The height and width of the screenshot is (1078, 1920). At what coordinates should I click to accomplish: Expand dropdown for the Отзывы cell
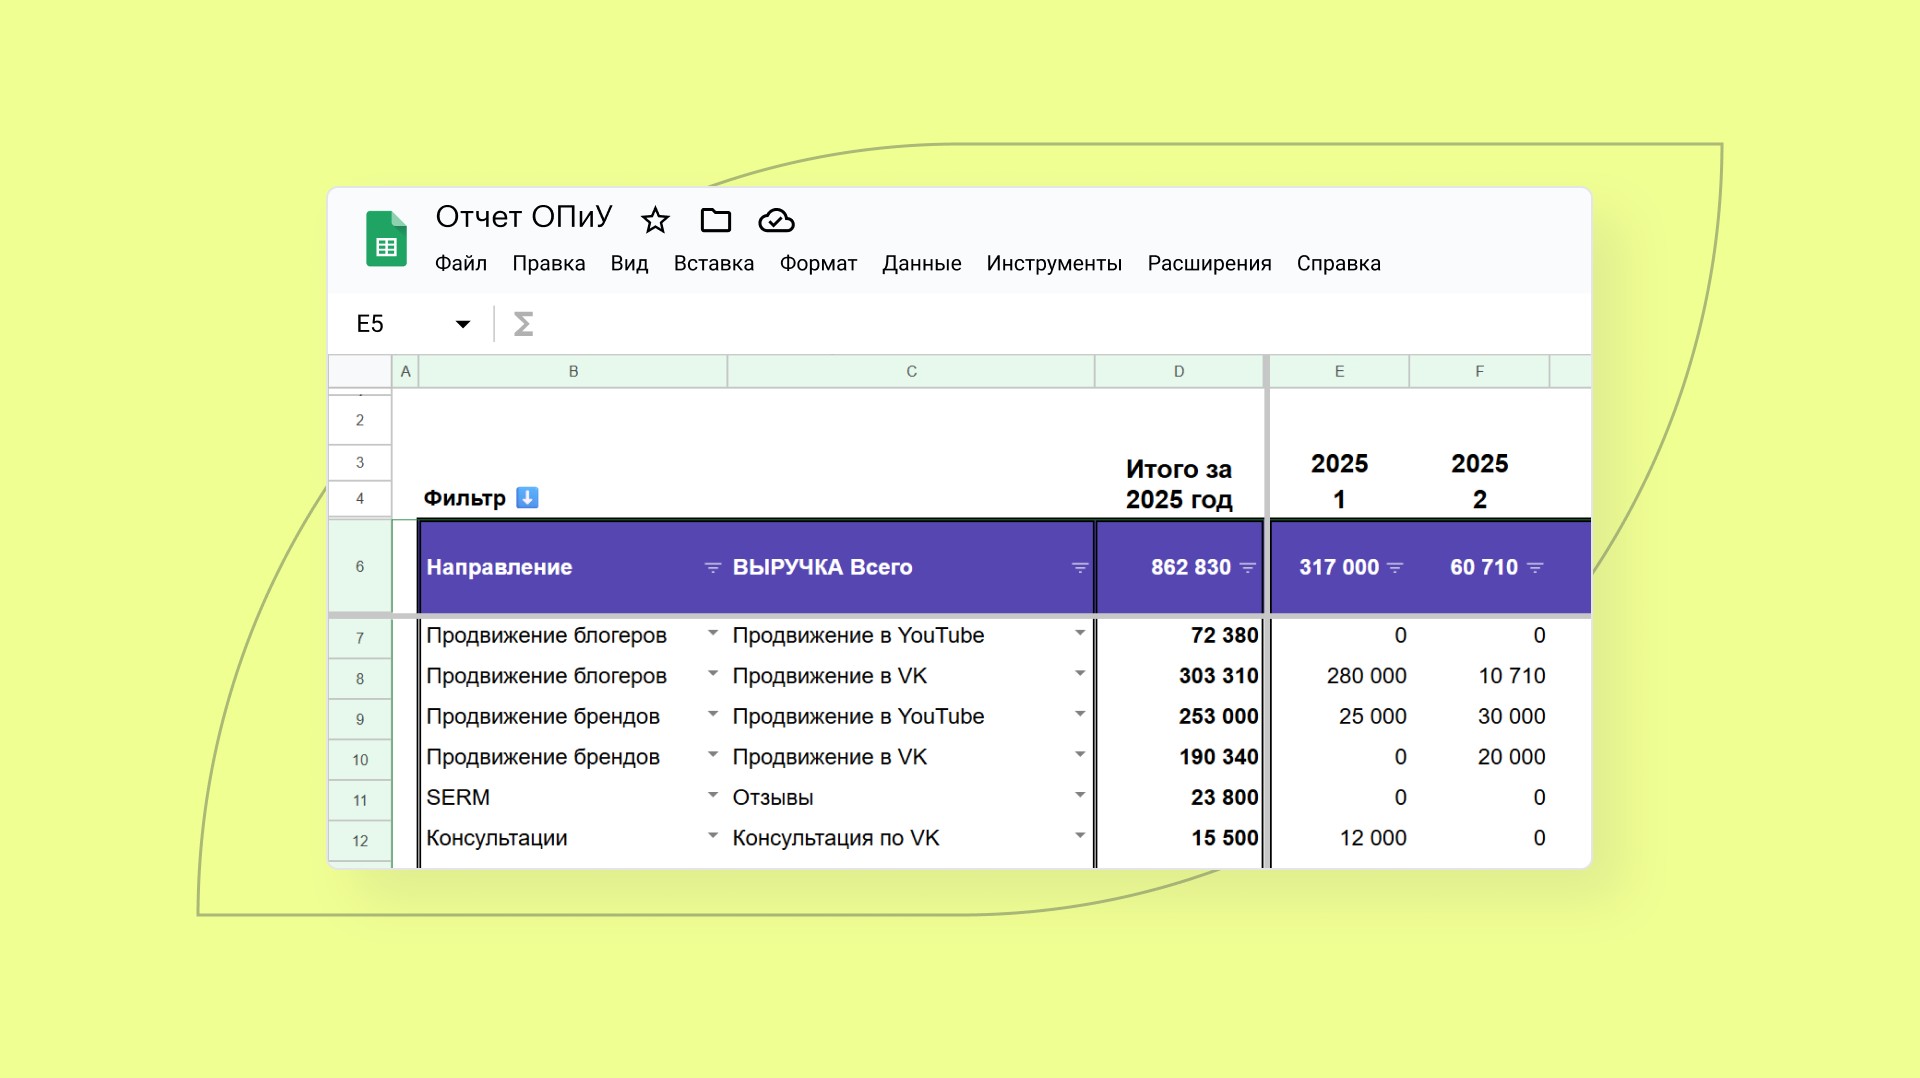1080,795
